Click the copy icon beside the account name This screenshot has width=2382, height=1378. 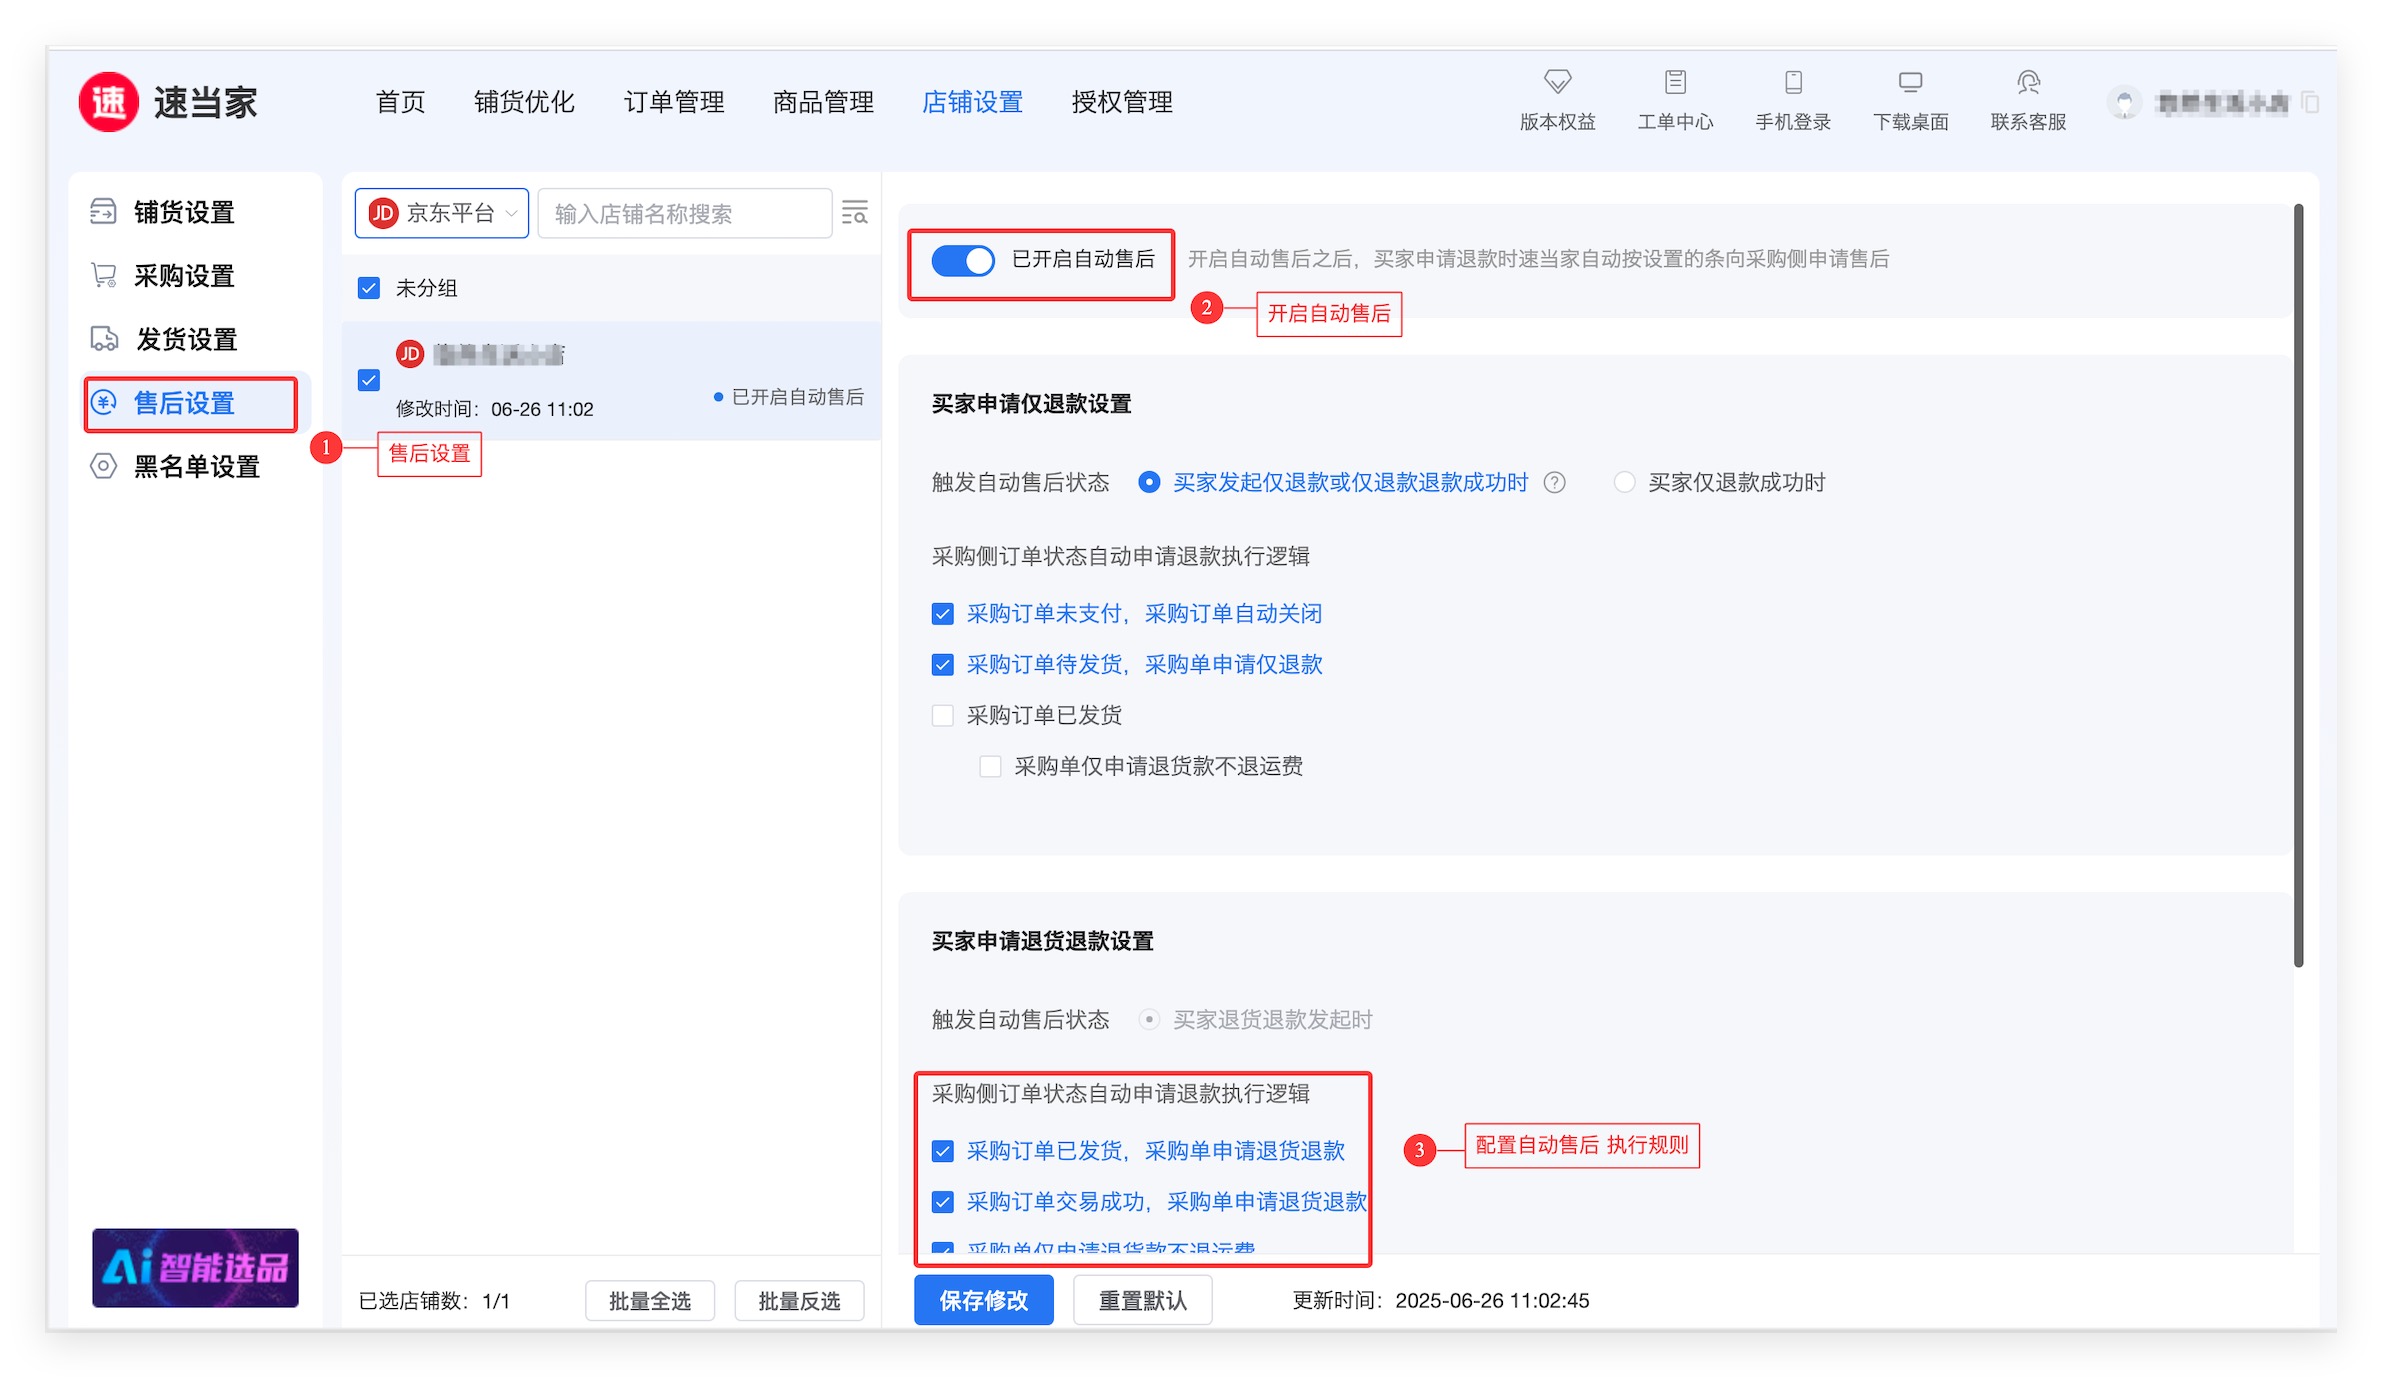(2310, 102)
